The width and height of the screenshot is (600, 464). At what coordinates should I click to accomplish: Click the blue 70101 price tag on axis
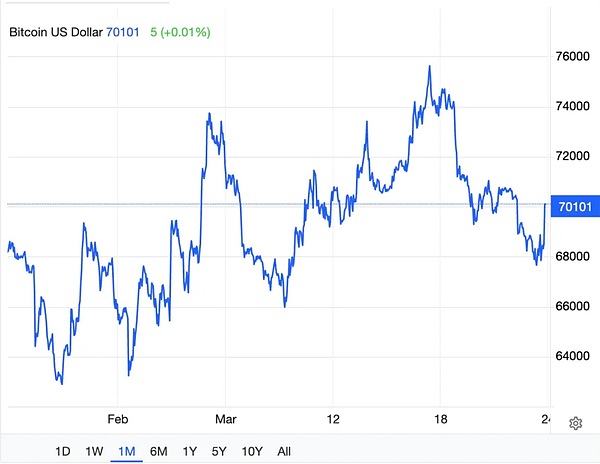573,207
